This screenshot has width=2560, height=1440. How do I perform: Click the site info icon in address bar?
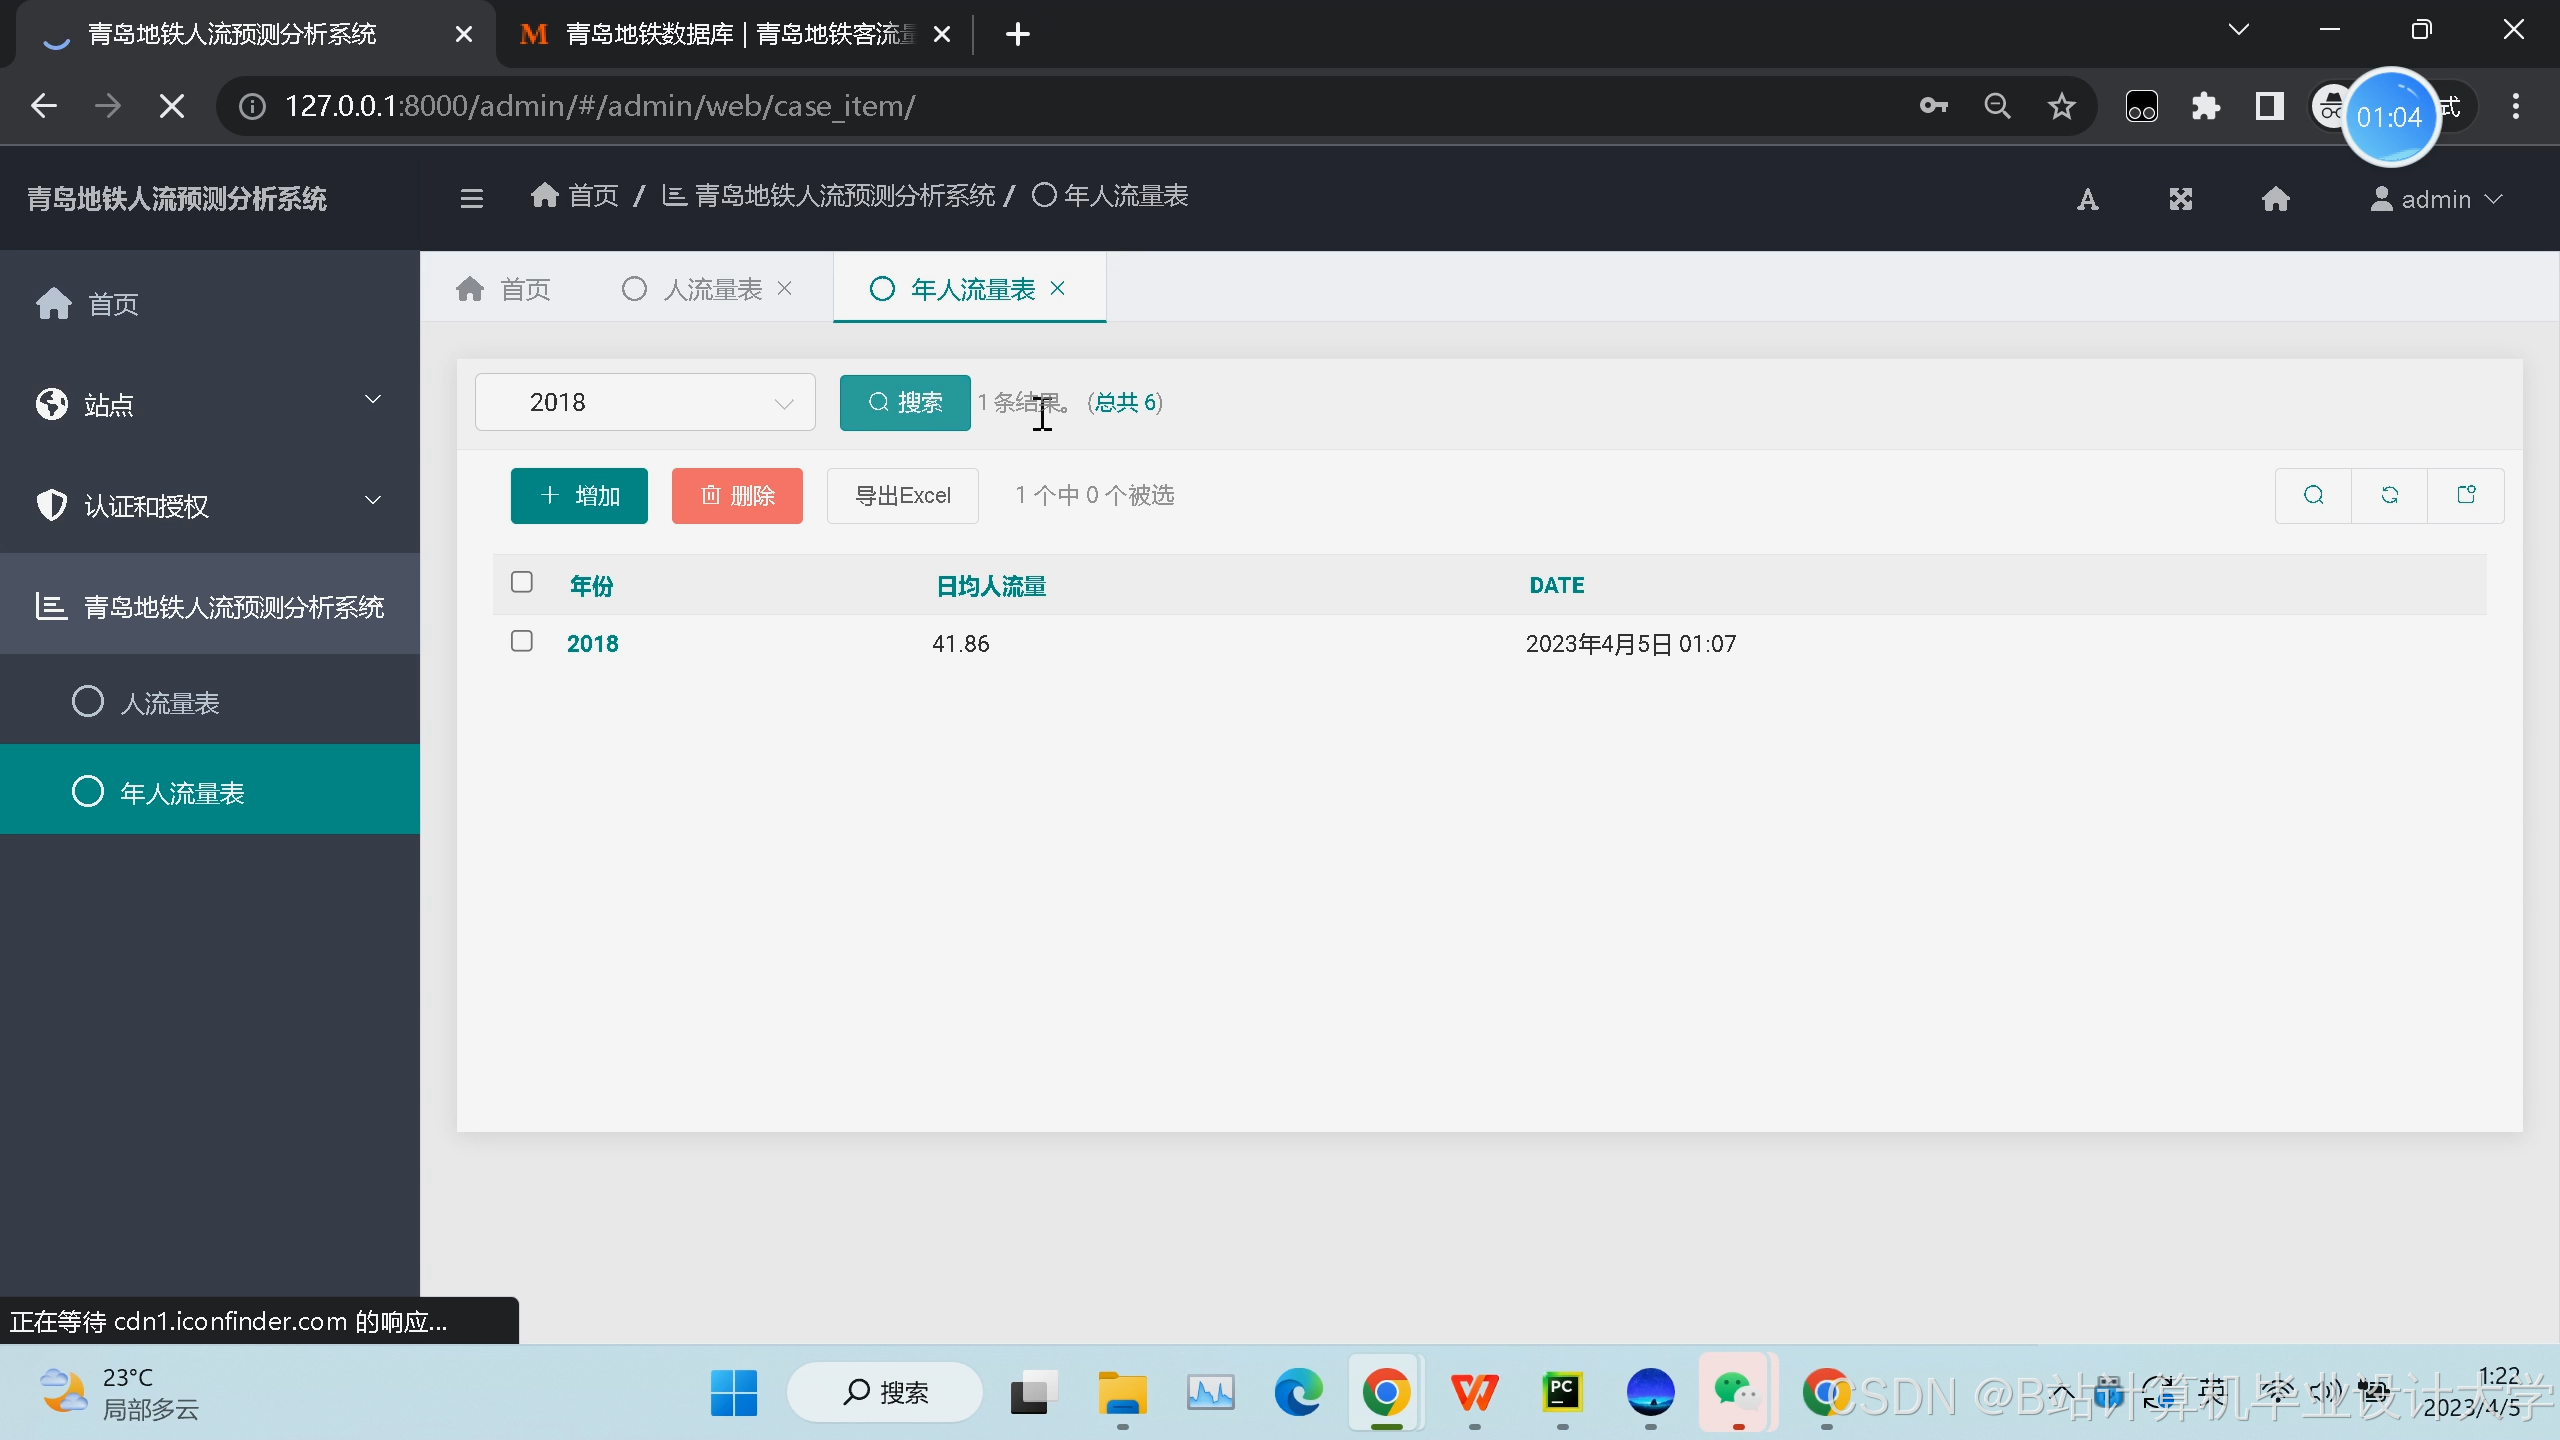252,106
